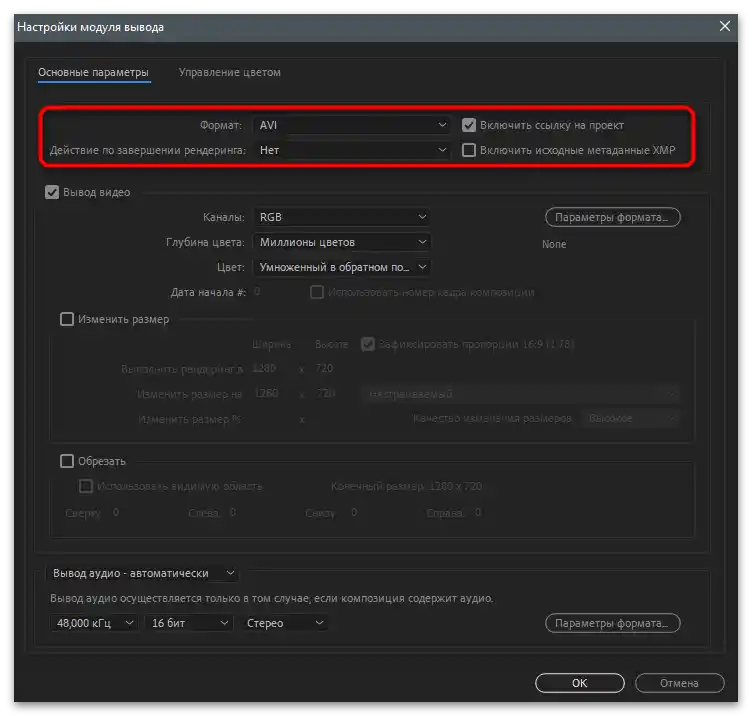Click video Параметры формата button near None
This screenshot has width=752, height=716.
(612, 217)
